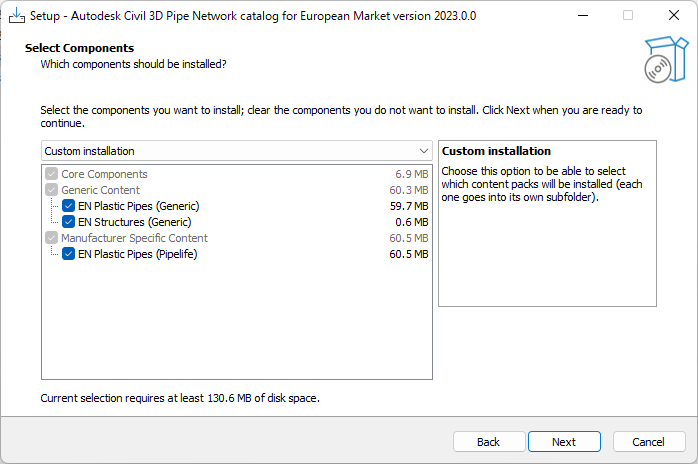Click the box and disc wizard image
Viewport: 698px width, 464px height.
(666, 60)
